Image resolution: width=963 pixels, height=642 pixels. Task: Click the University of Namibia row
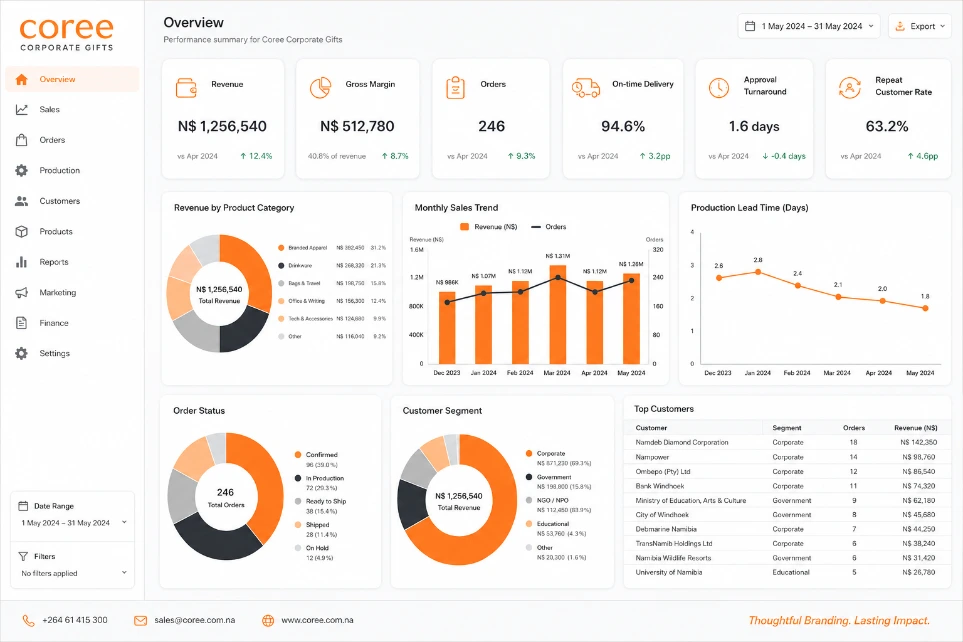(x=787, y=572)
